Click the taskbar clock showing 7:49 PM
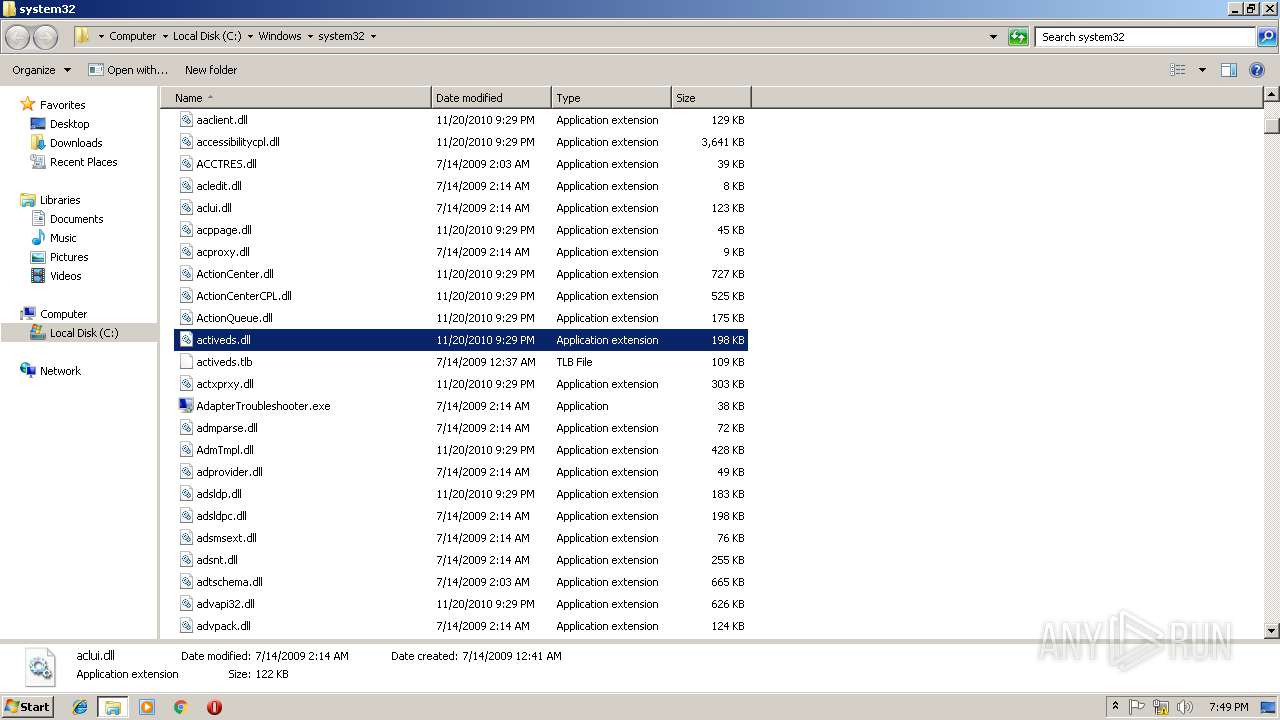Image resolution: width=1280 pixels, height=720 pixels. click(1228, 707)
